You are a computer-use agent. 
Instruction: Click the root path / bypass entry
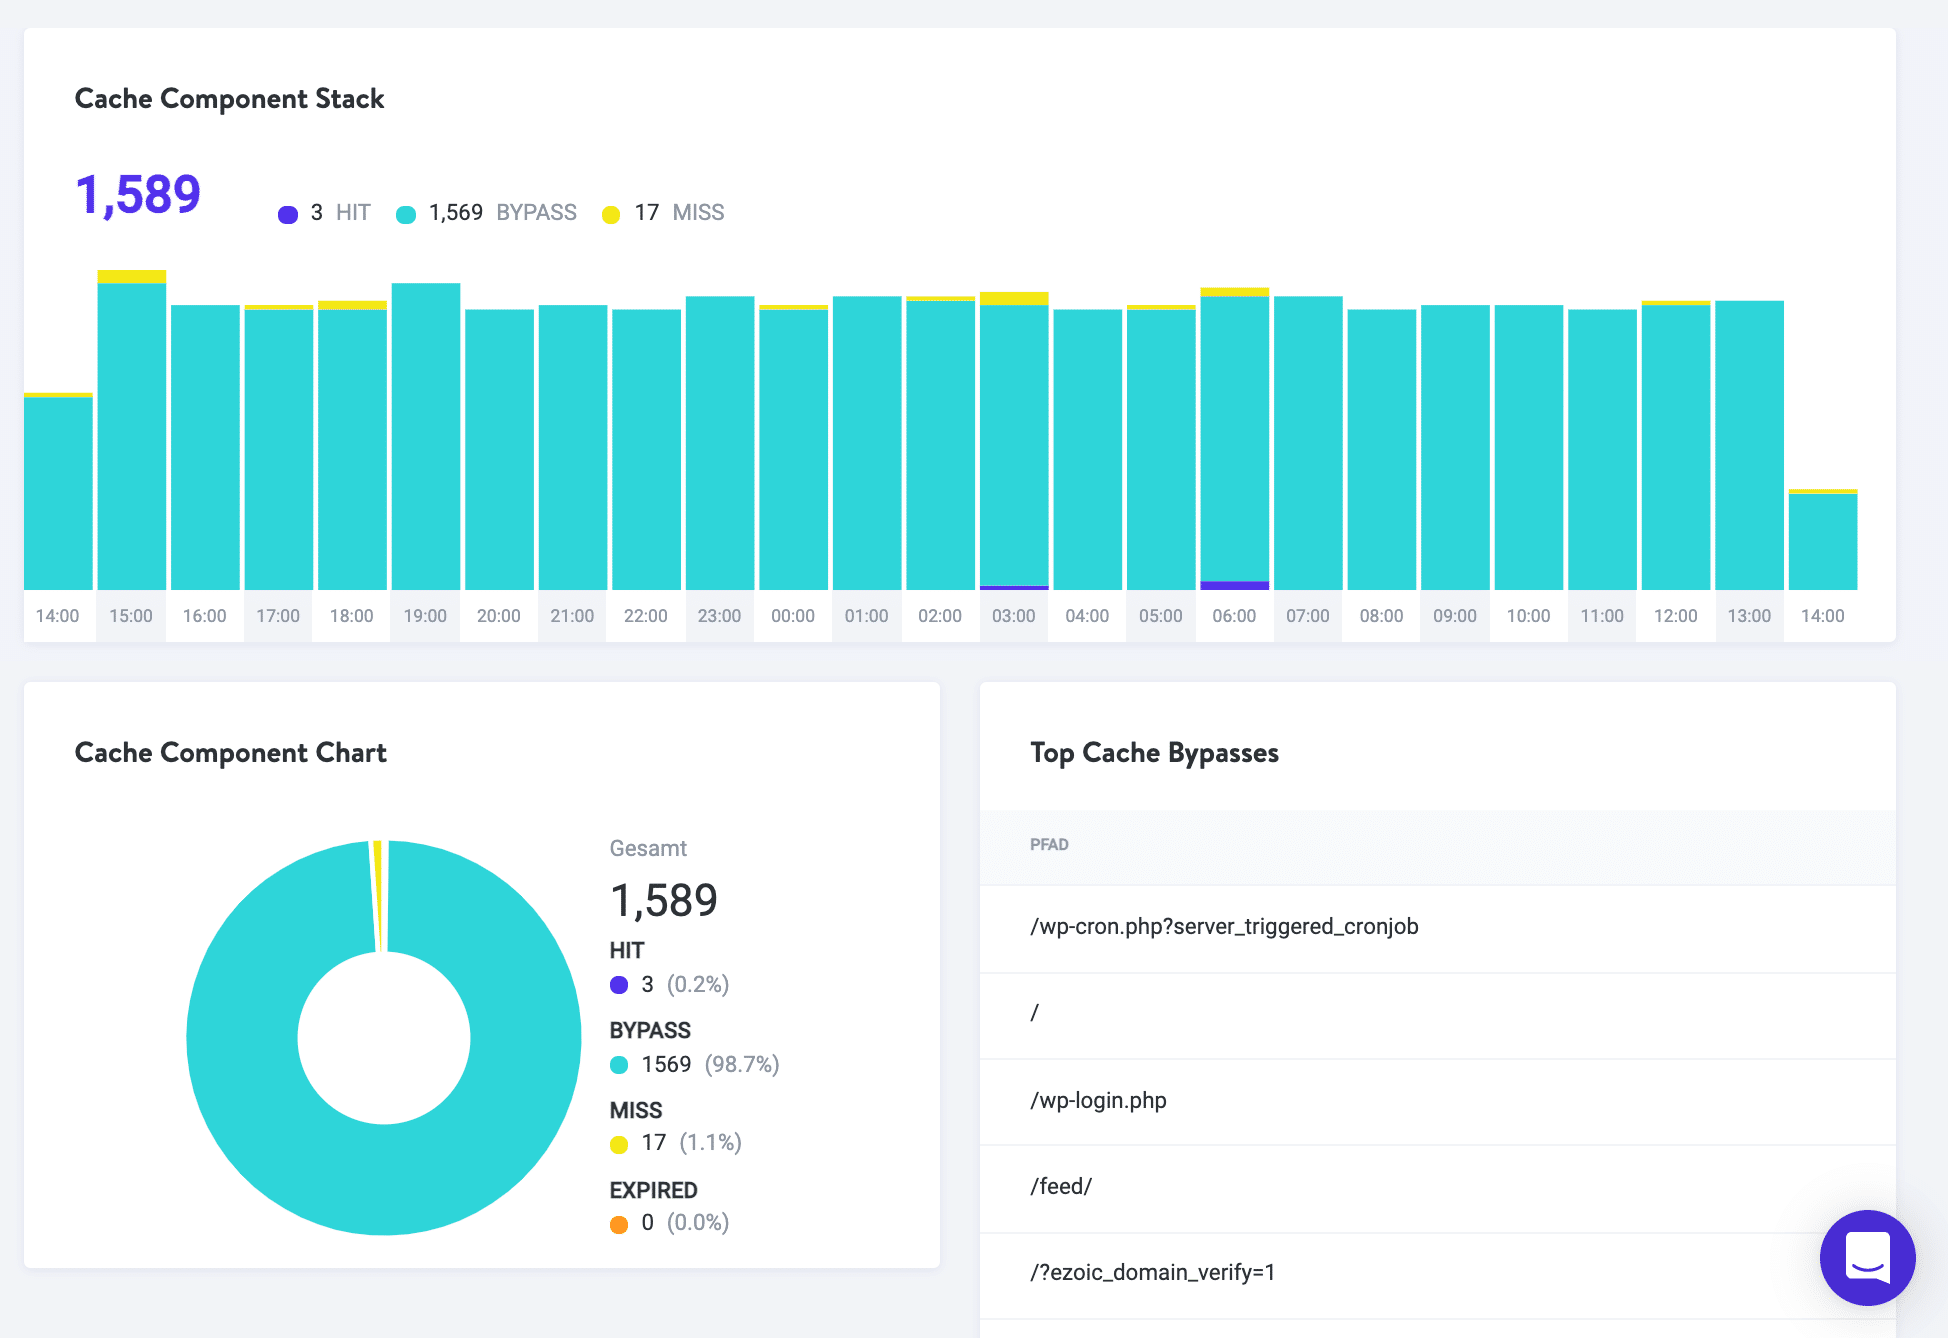[x=1035, y=1014]
